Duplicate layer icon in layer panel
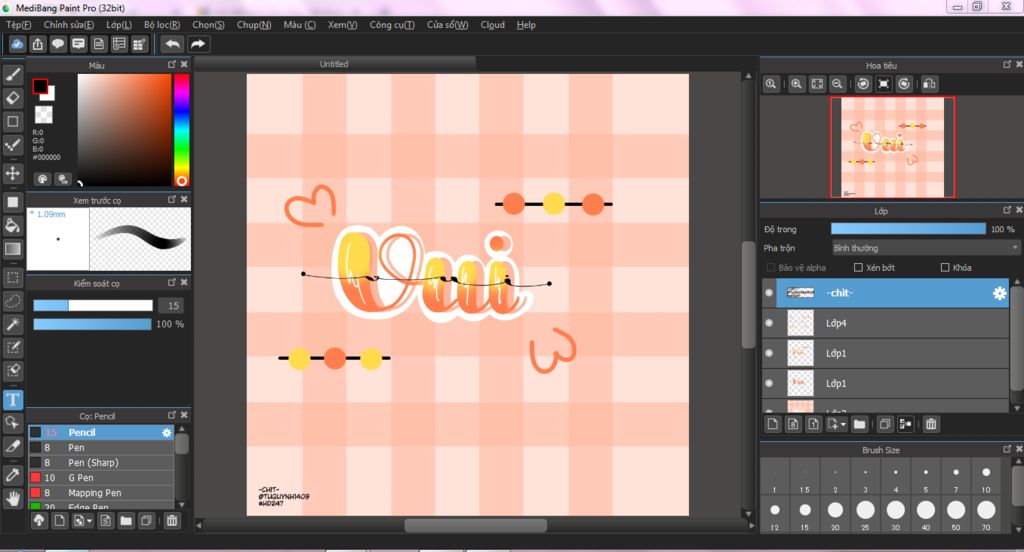 [x=884, y=424]
